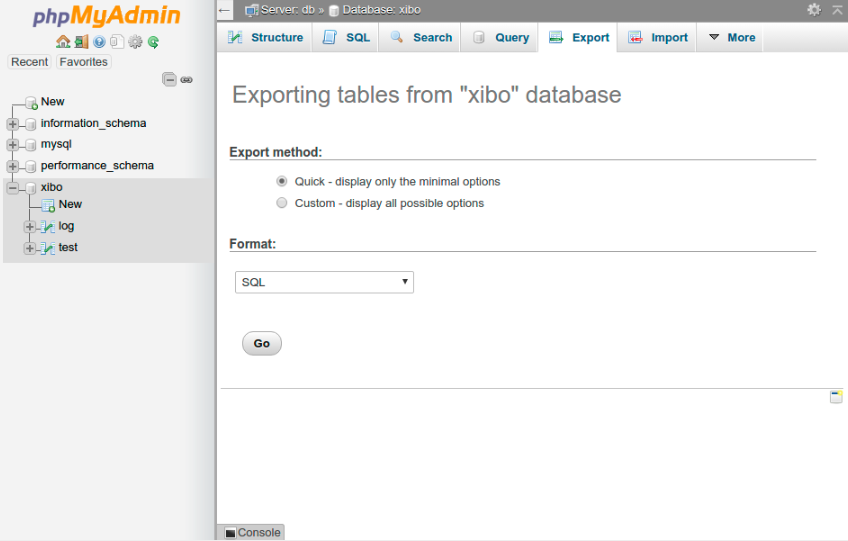
Task: Open phpMyAdmin documentation help icon
Action: pos(99,42)
